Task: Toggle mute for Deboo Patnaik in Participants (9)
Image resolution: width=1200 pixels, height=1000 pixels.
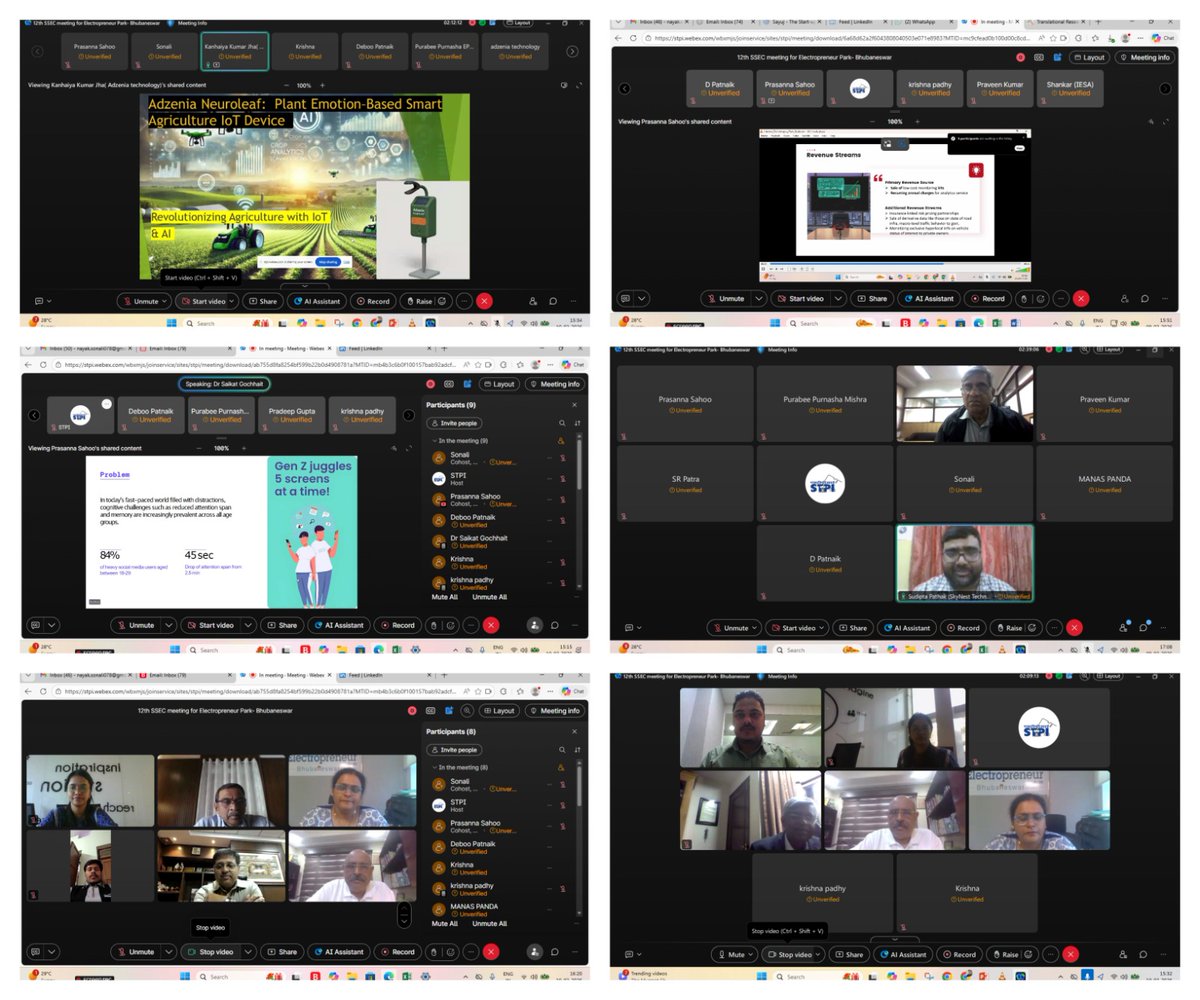Action: (x=562, y=520)
